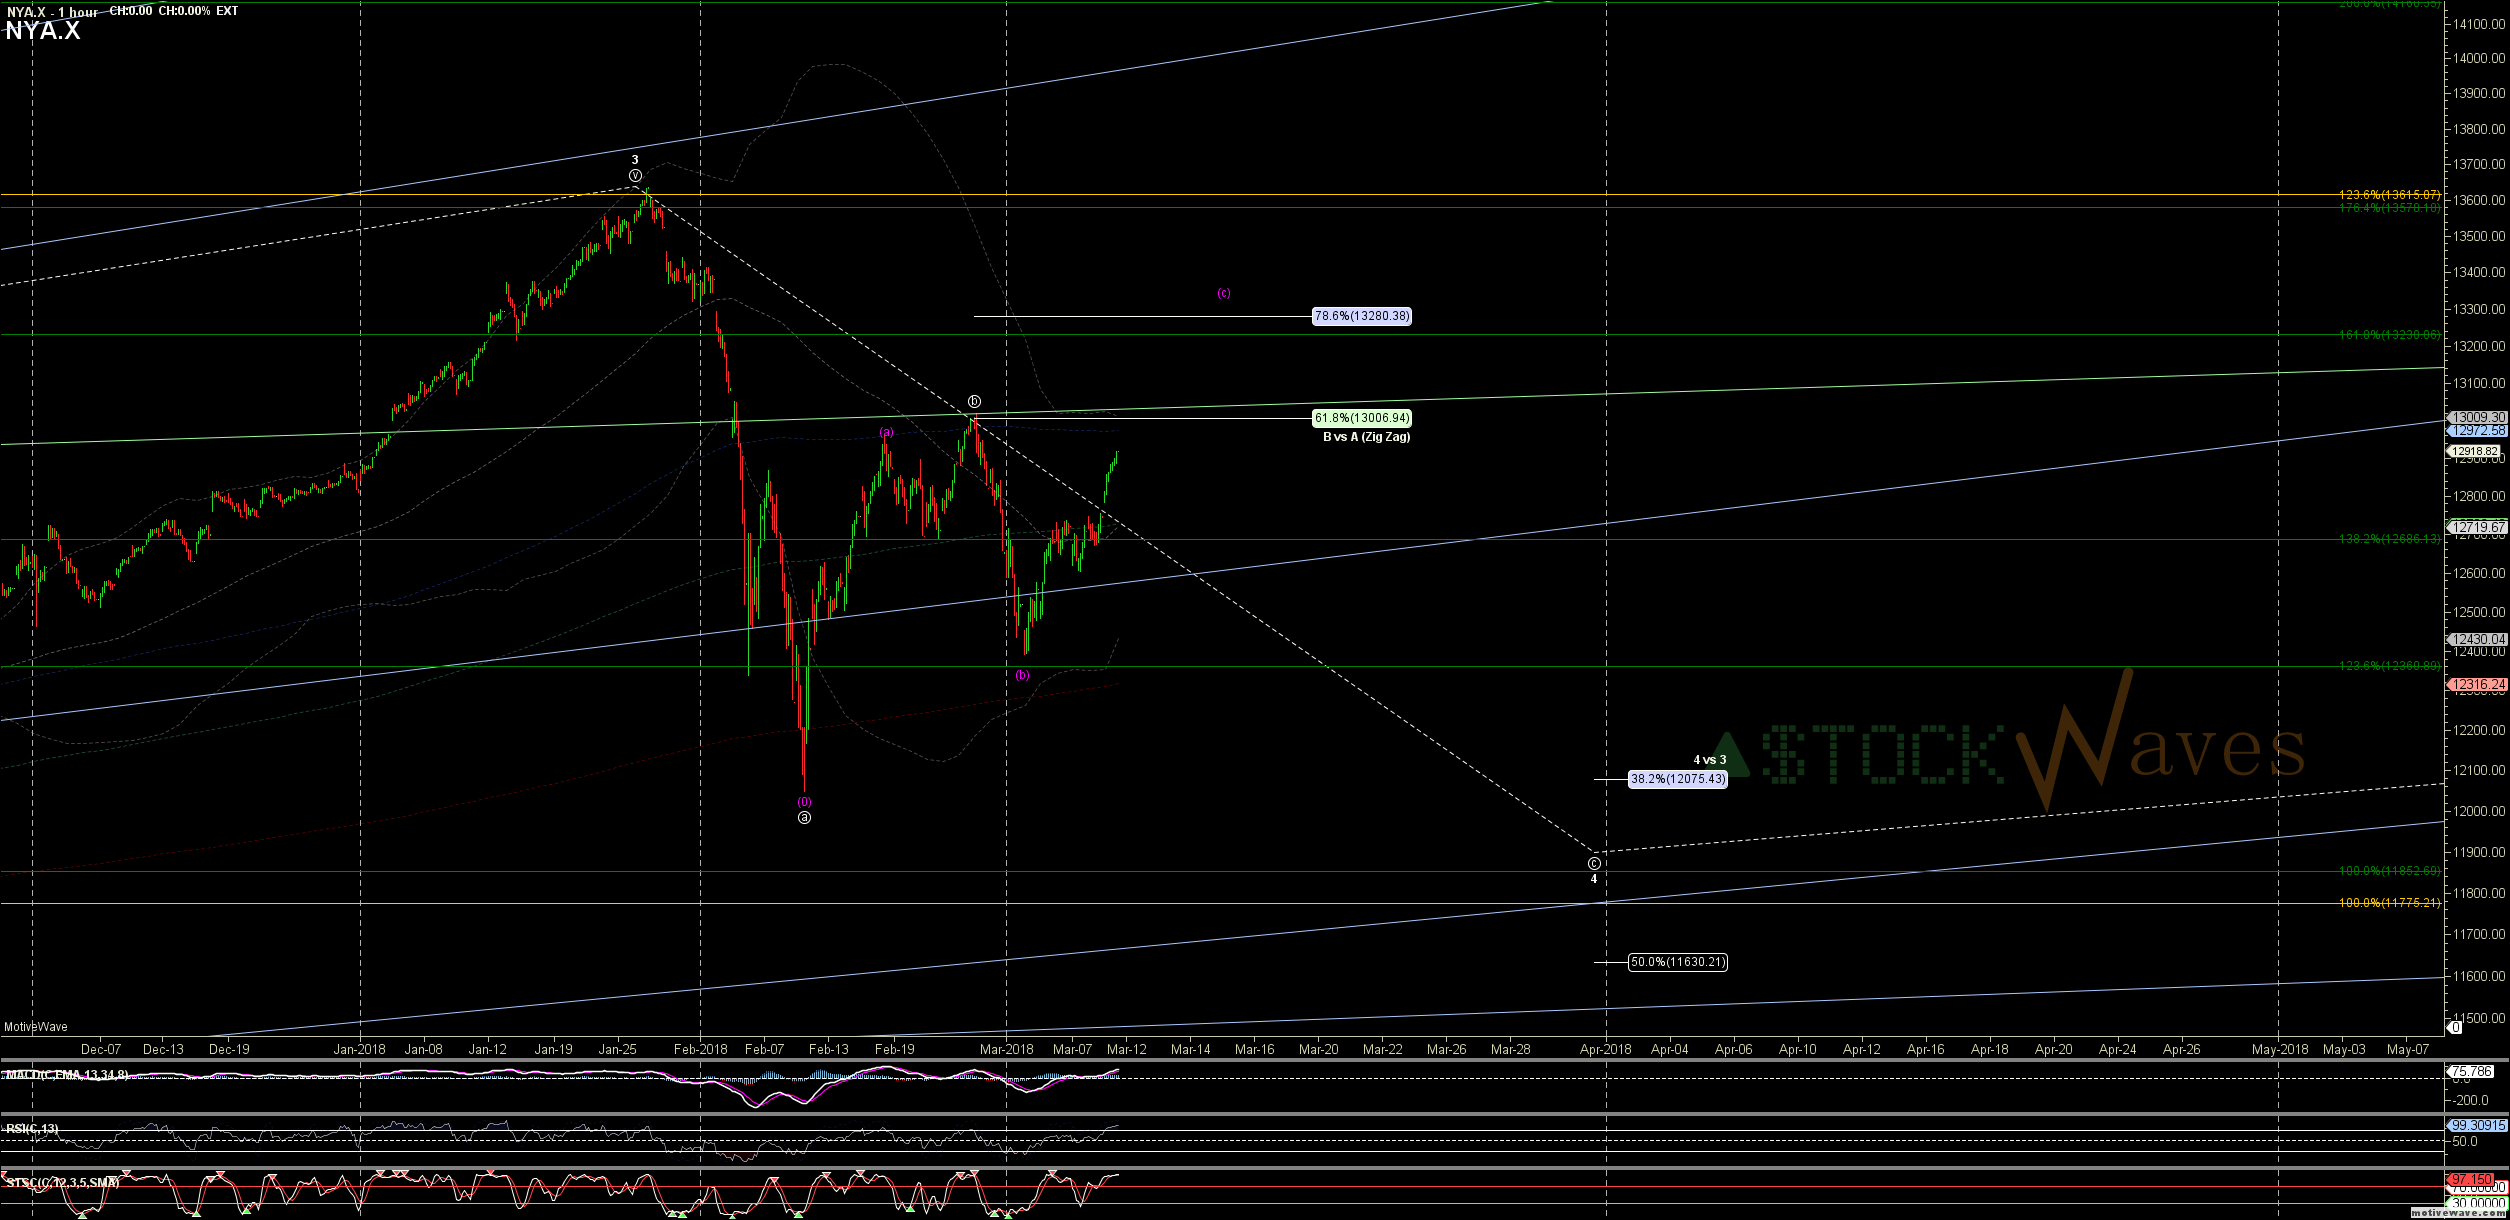Click the 12918.82 current price tag
Screen dimensions: 2510x1220
click(2475, 452)
